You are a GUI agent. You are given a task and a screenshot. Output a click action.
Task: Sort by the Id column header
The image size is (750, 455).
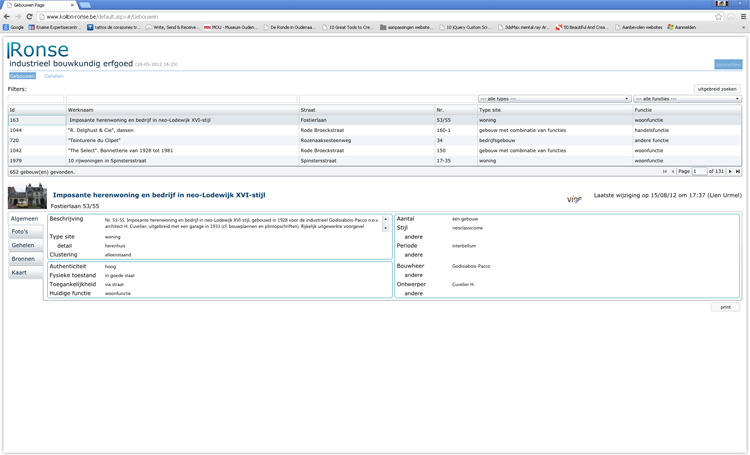click(37, 110)
